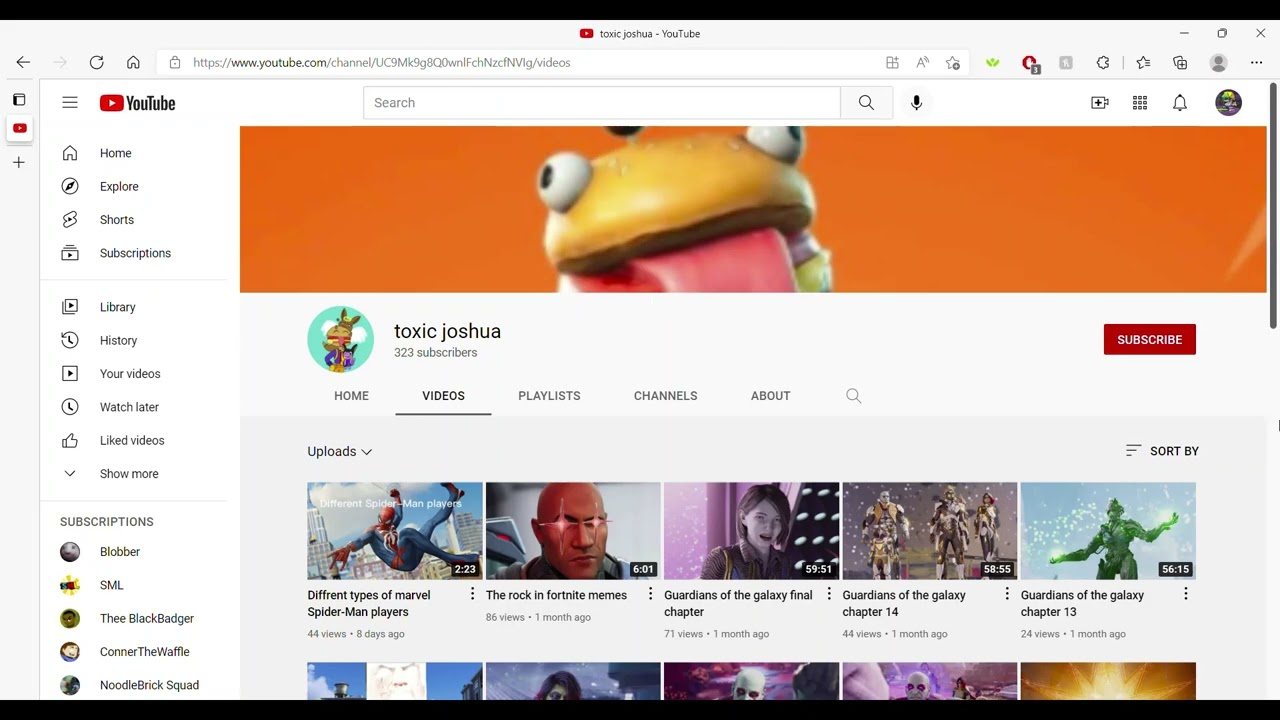
Task: Open browser settings ellipsis menu
Action: (x=1256, y=62)
